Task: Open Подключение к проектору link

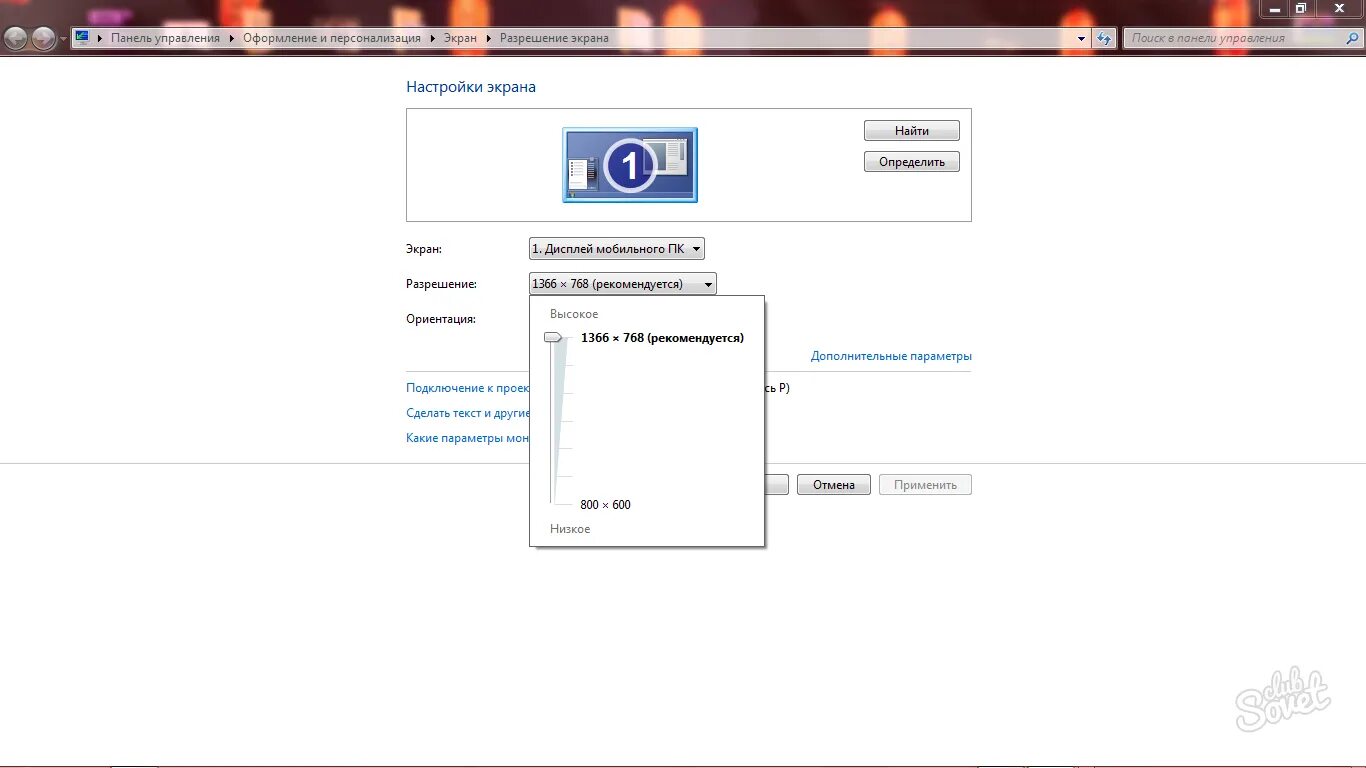Action: point(467,388)
